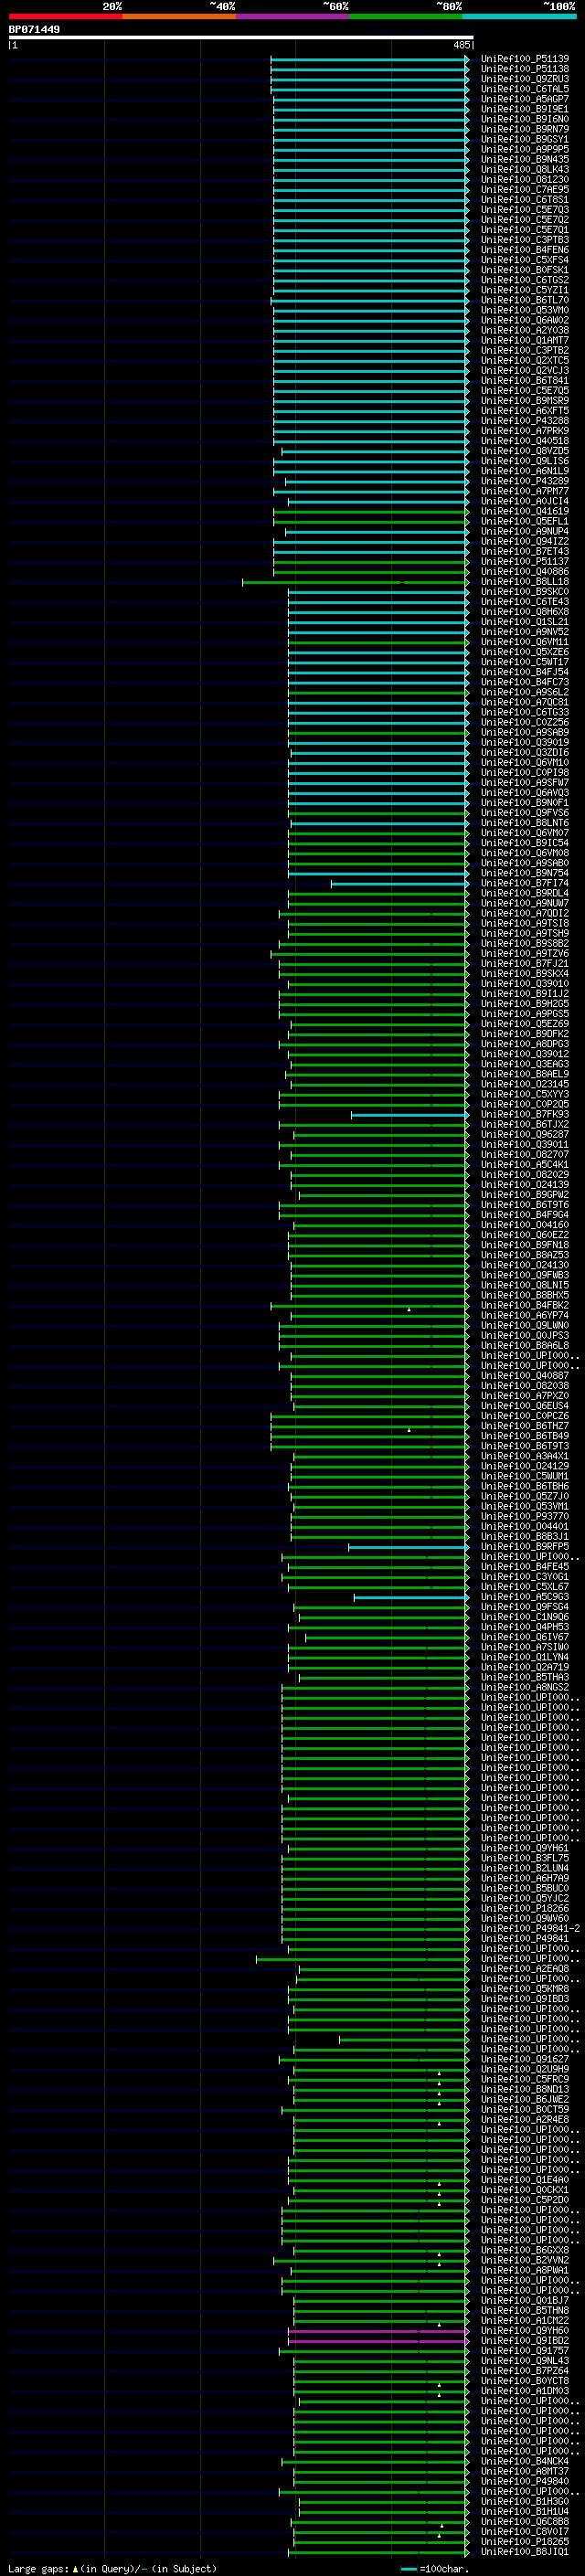
Task: Click the white query sequence bar
Action: (x=241, y=38)
